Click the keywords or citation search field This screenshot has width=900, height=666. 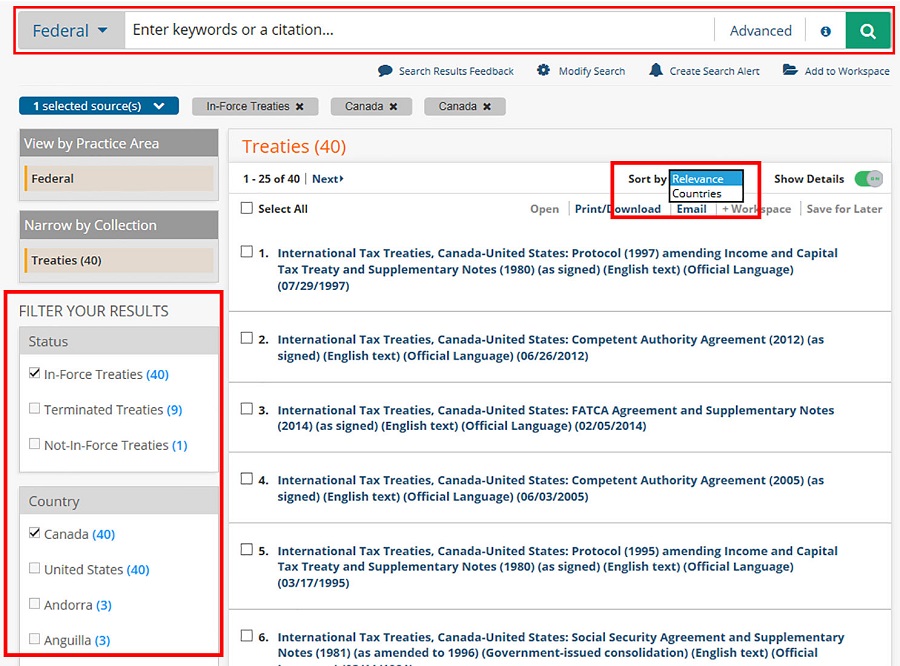tap(418, 30)
